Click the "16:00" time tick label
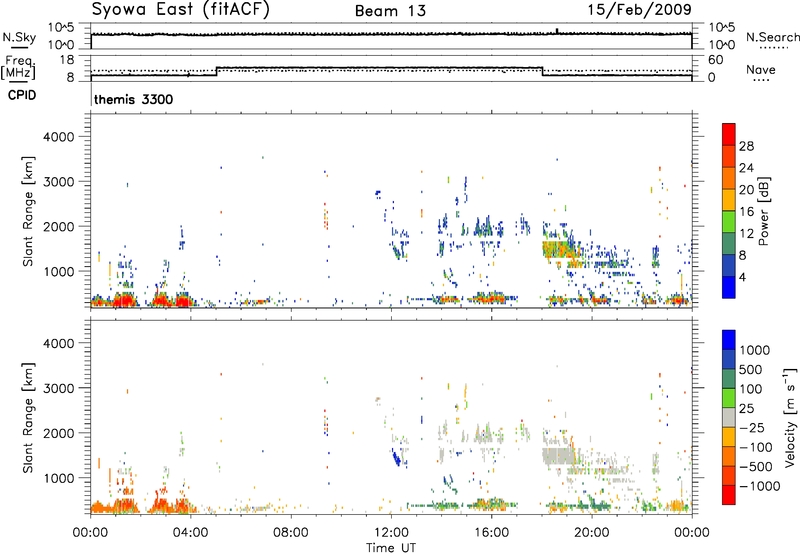The image size is (800, 554). 491,533
